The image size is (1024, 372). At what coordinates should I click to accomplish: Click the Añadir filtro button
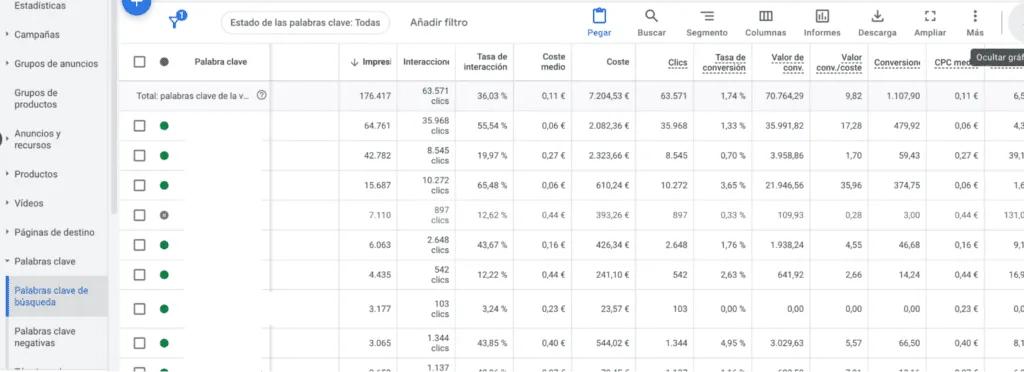coord(439,22)
